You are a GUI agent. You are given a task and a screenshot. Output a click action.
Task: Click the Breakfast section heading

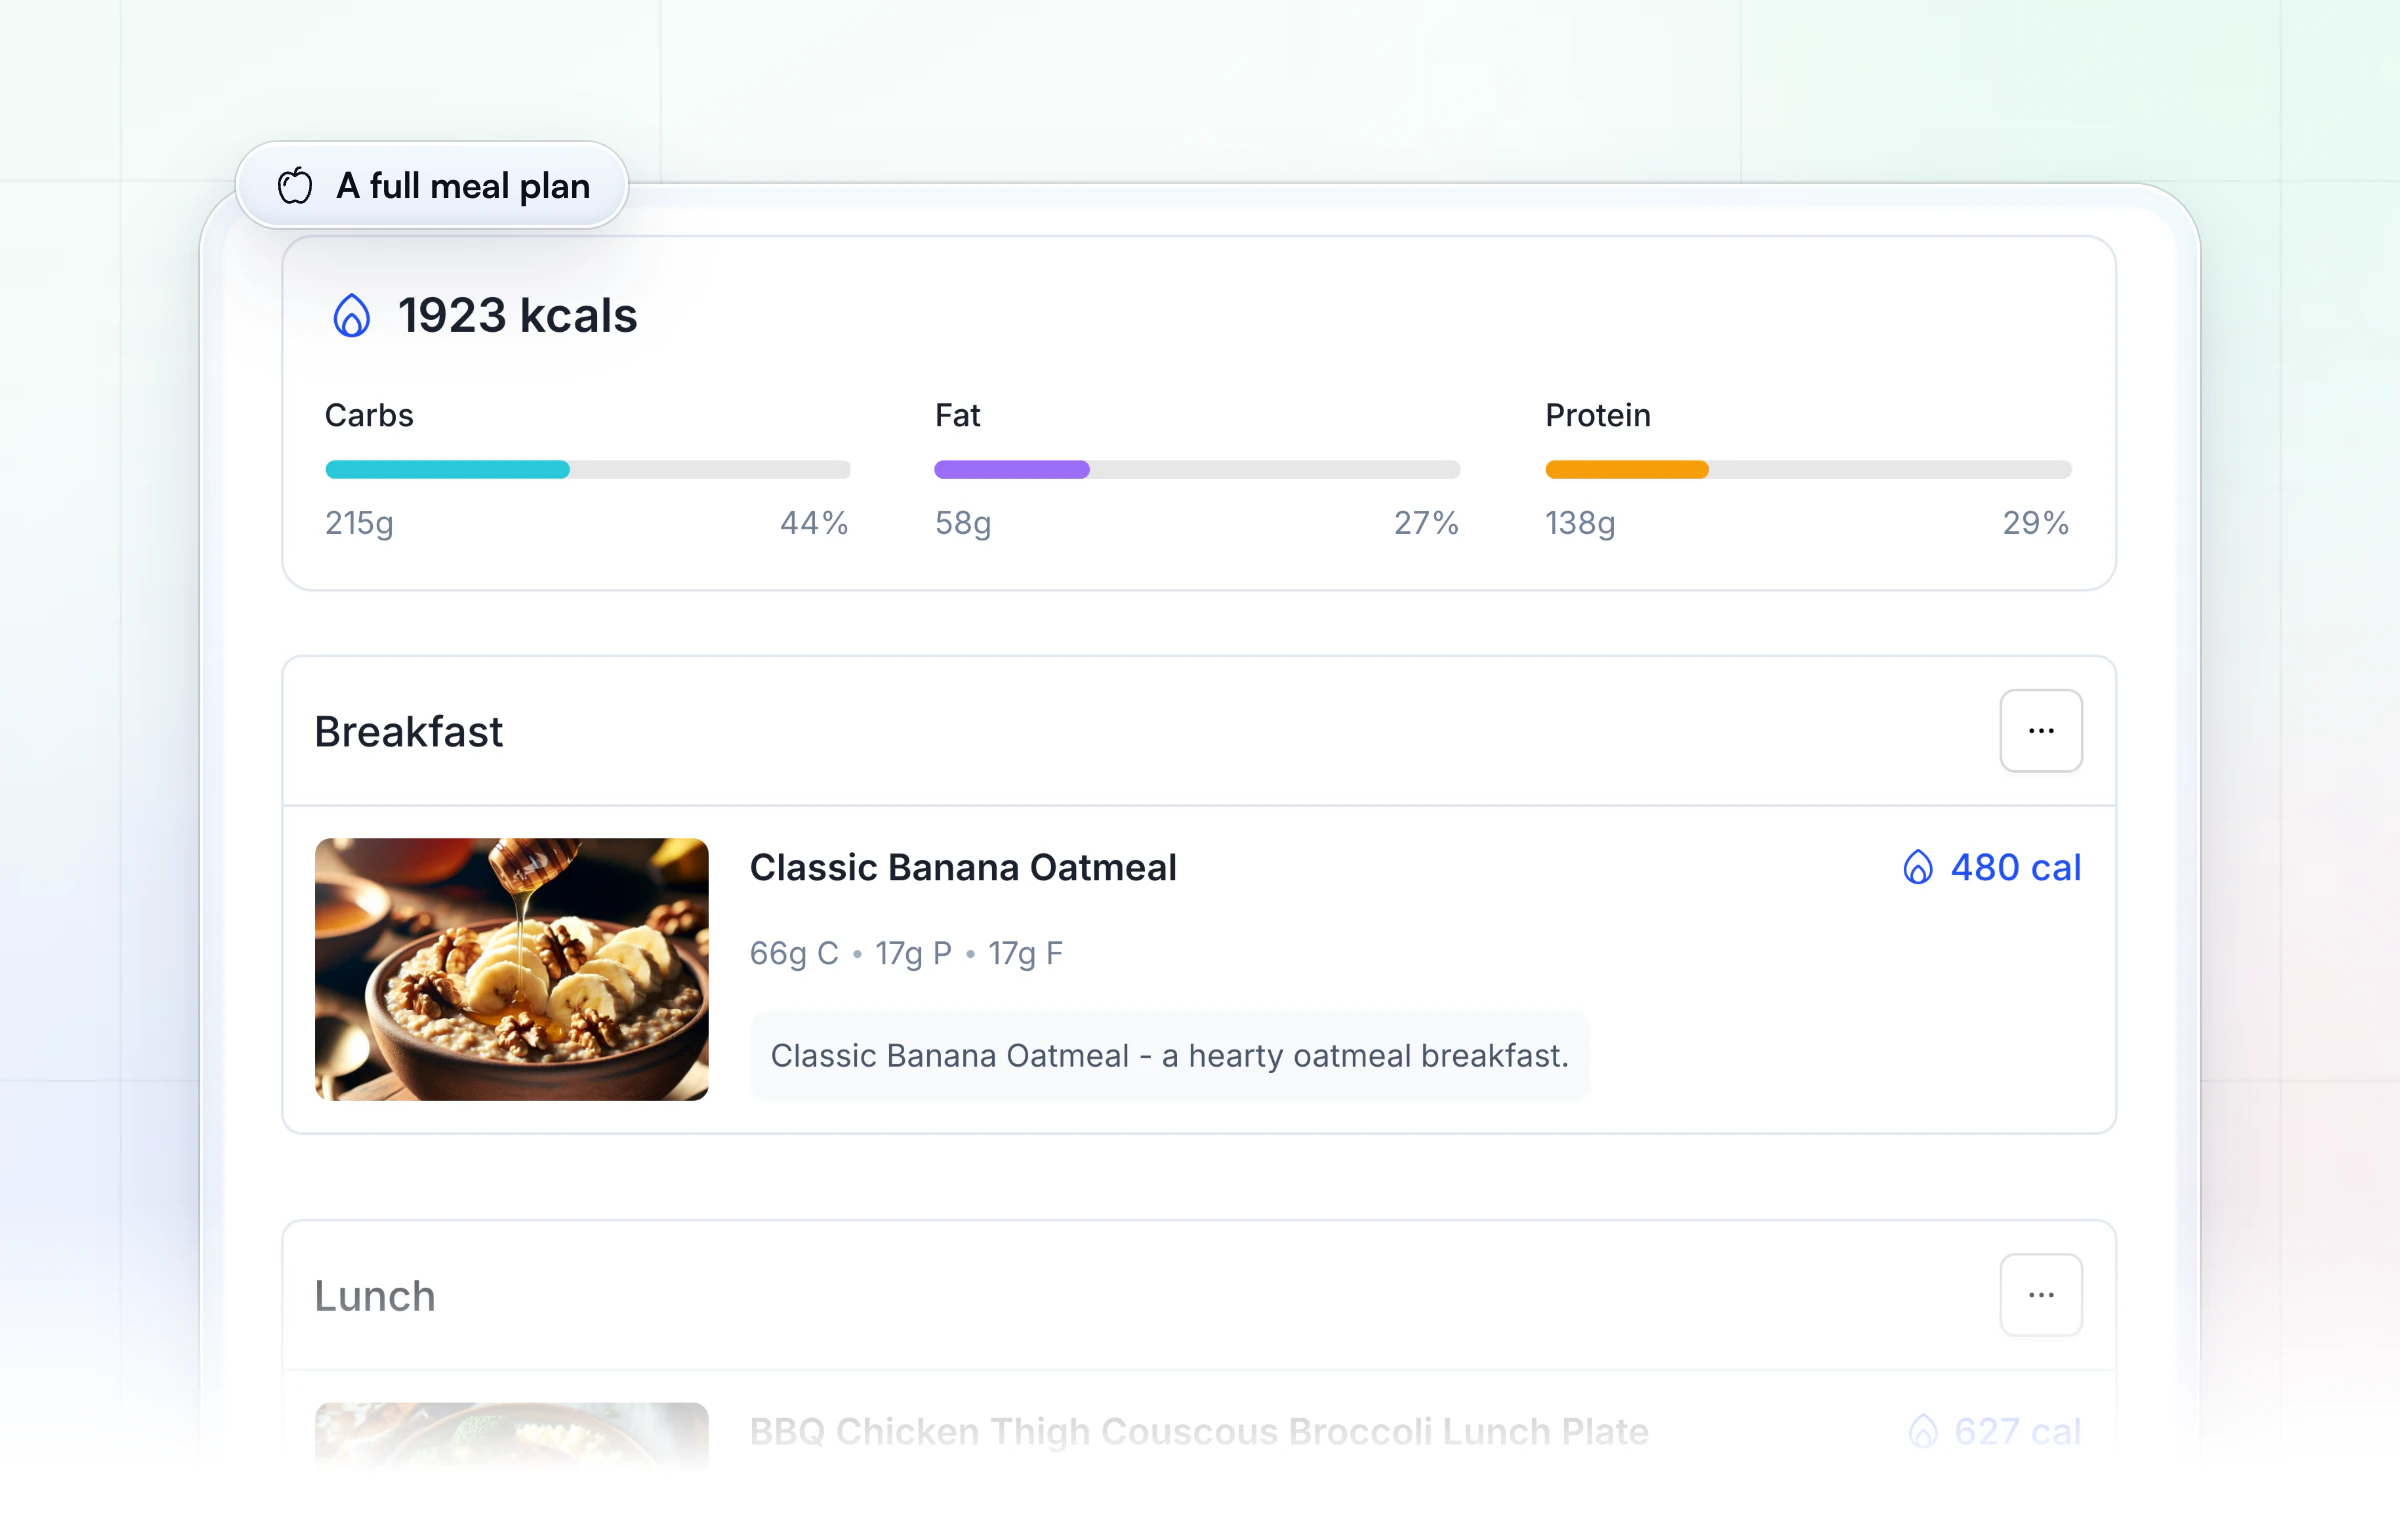click(x=408, y=732)
